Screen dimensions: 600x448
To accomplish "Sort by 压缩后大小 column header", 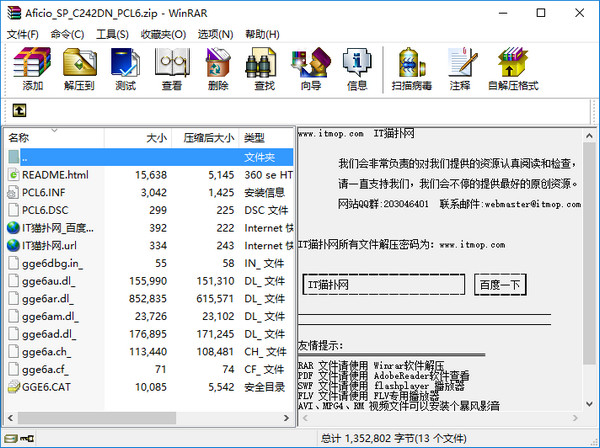I will (x=205, y=138).
